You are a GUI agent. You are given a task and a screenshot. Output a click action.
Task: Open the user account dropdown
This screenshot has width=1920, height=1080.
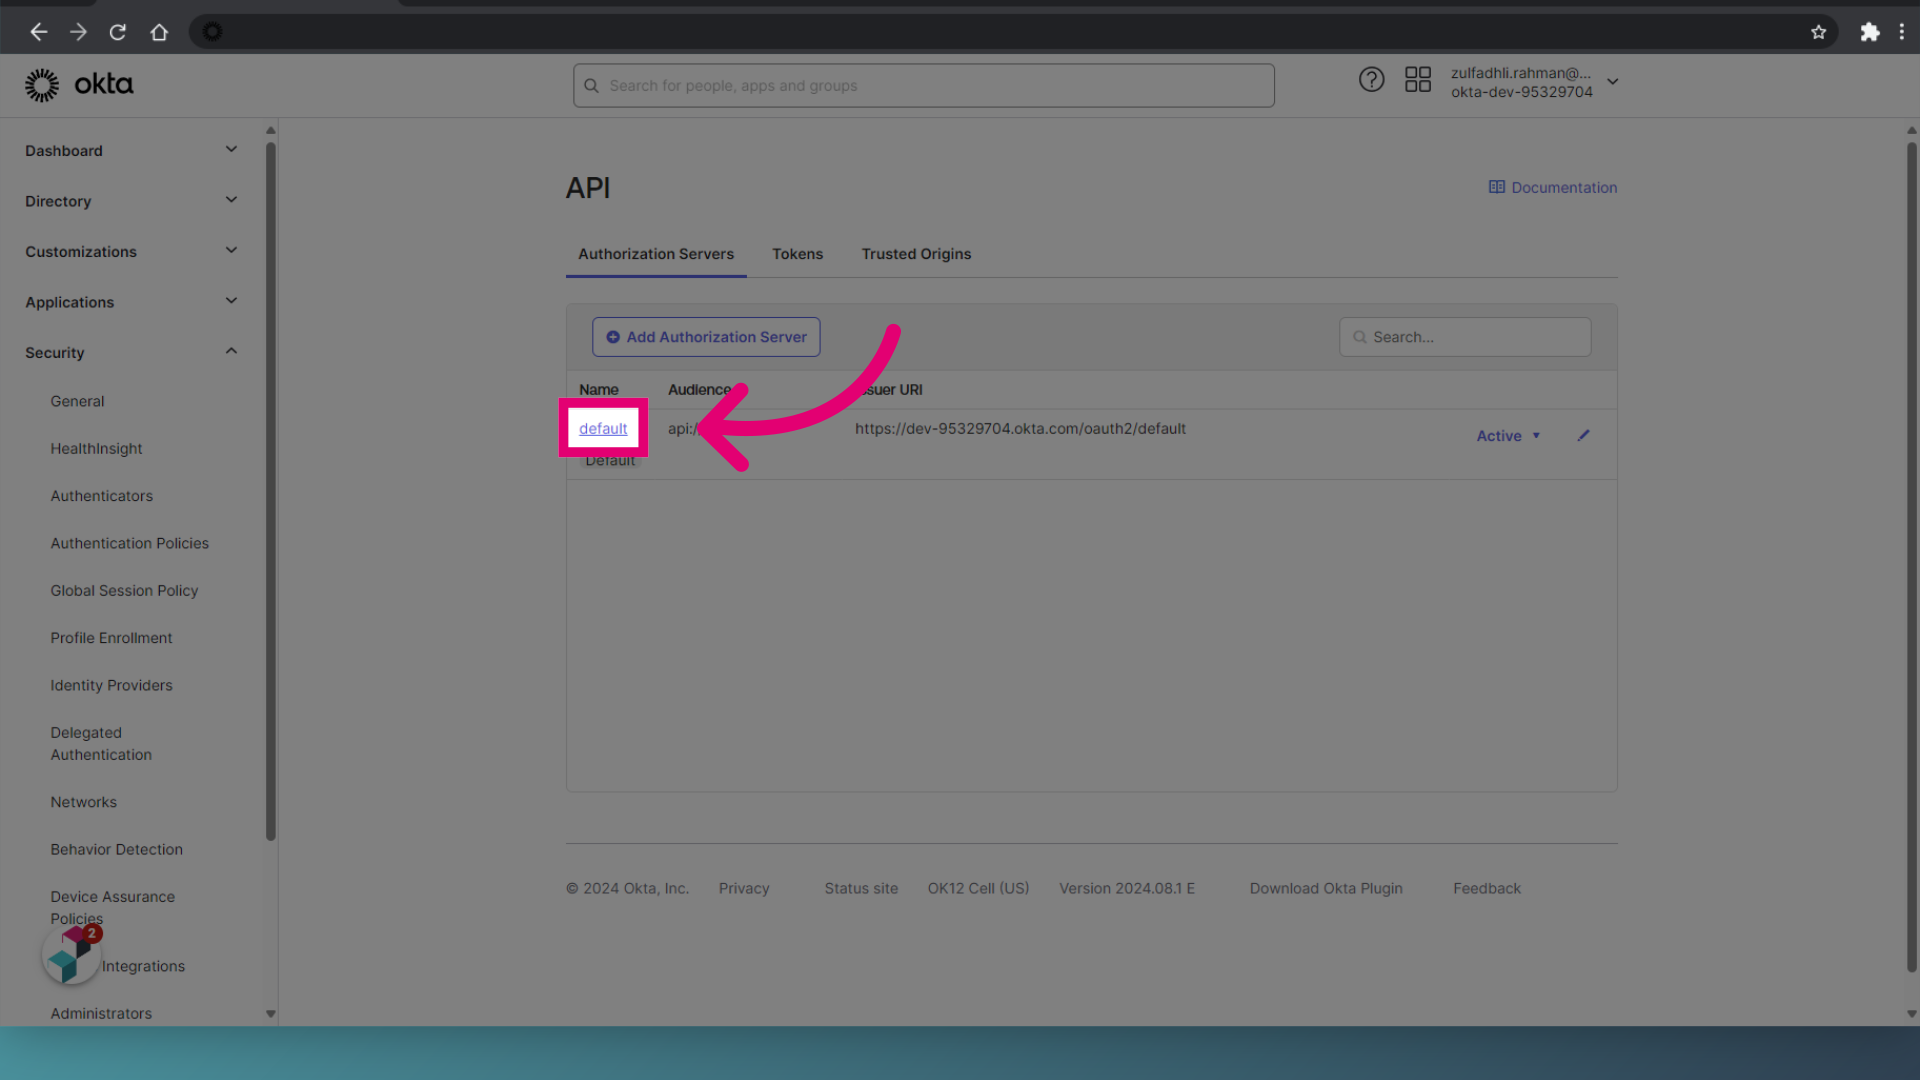[1535, 82]
